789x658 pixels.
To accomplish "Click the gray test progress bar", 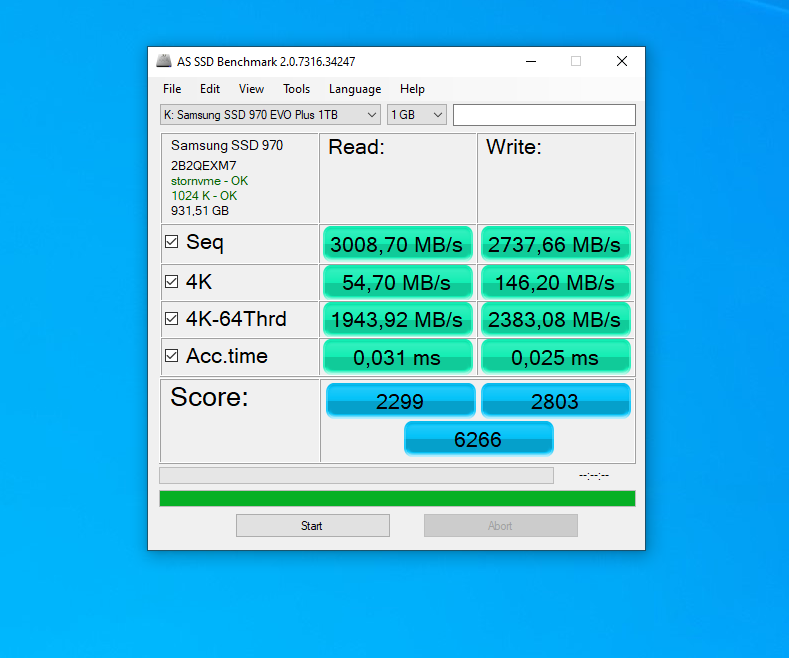I will [356, 475].
